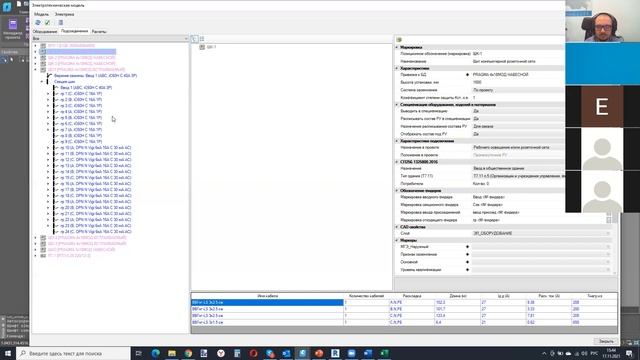Click the refresh icon in the model toolbar
Image resolution: width=640 pixels, height=360 pixels.
click(x=38, y=22)
